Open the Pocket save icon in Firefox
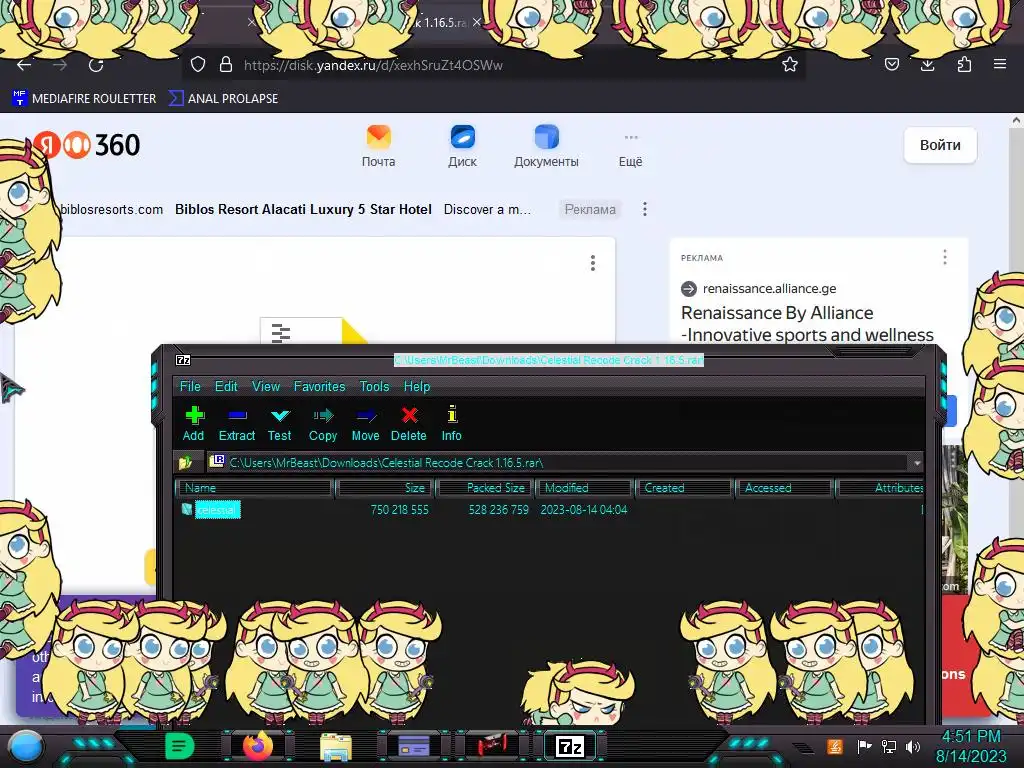The image size is (1024, 768). point(892,64)
